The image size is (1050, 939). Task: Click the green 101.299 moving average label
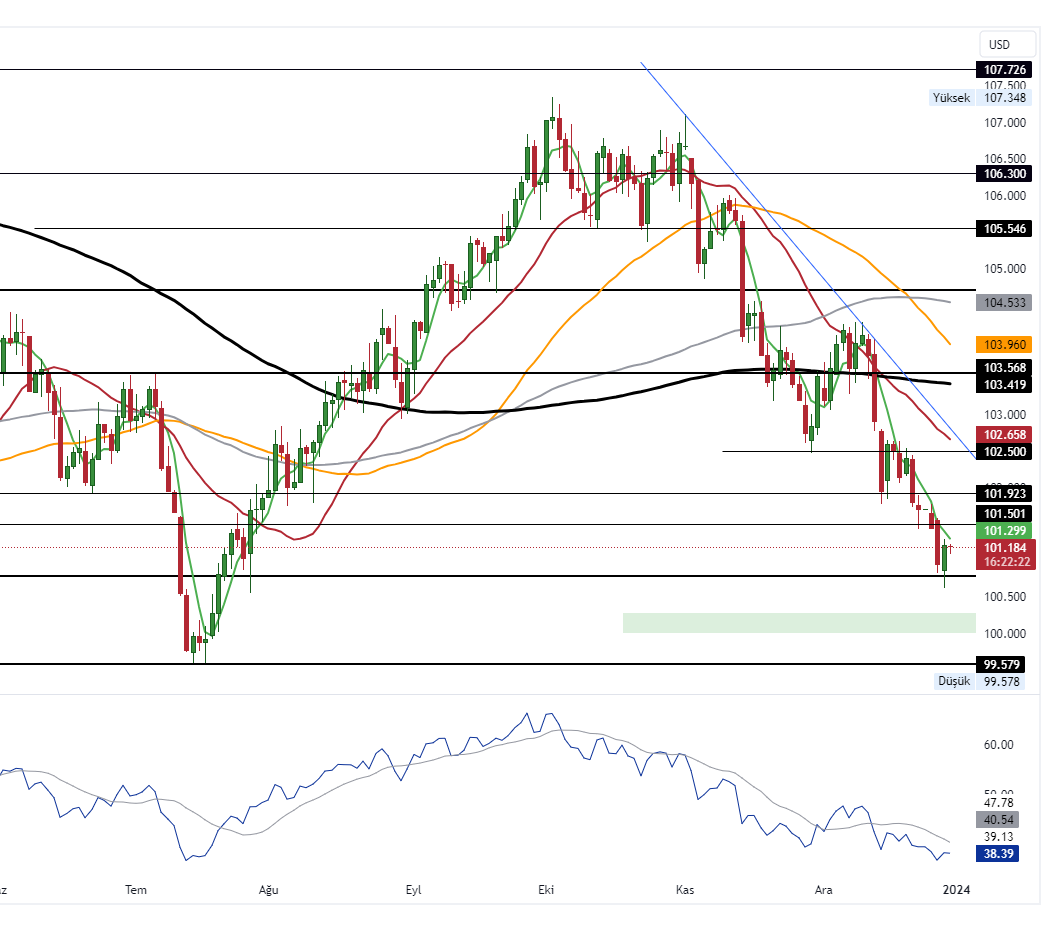[1003, 530]
